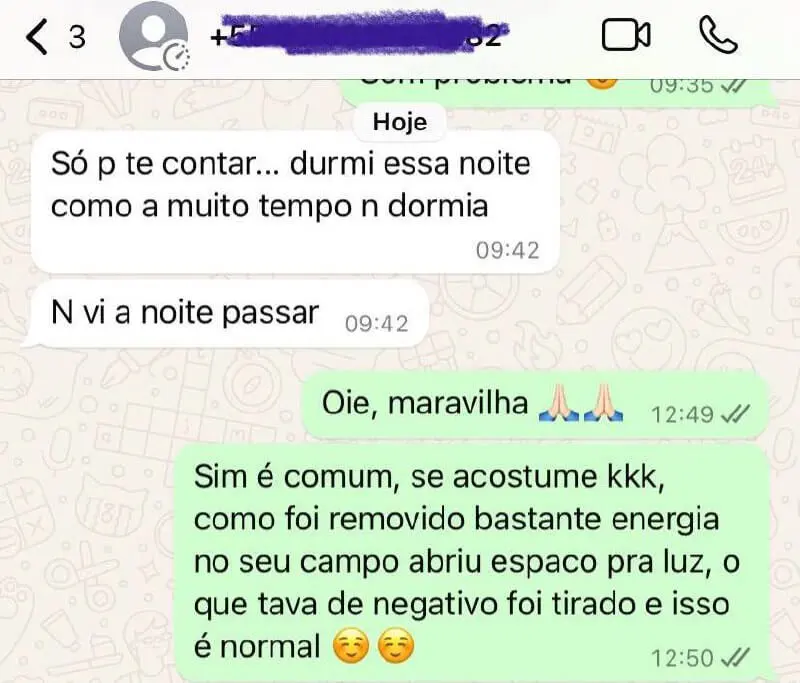Tap the read checkmarks at 12:49
This screenshot has width=800, height=683.
pyautogui.click(x=734, y=414)
